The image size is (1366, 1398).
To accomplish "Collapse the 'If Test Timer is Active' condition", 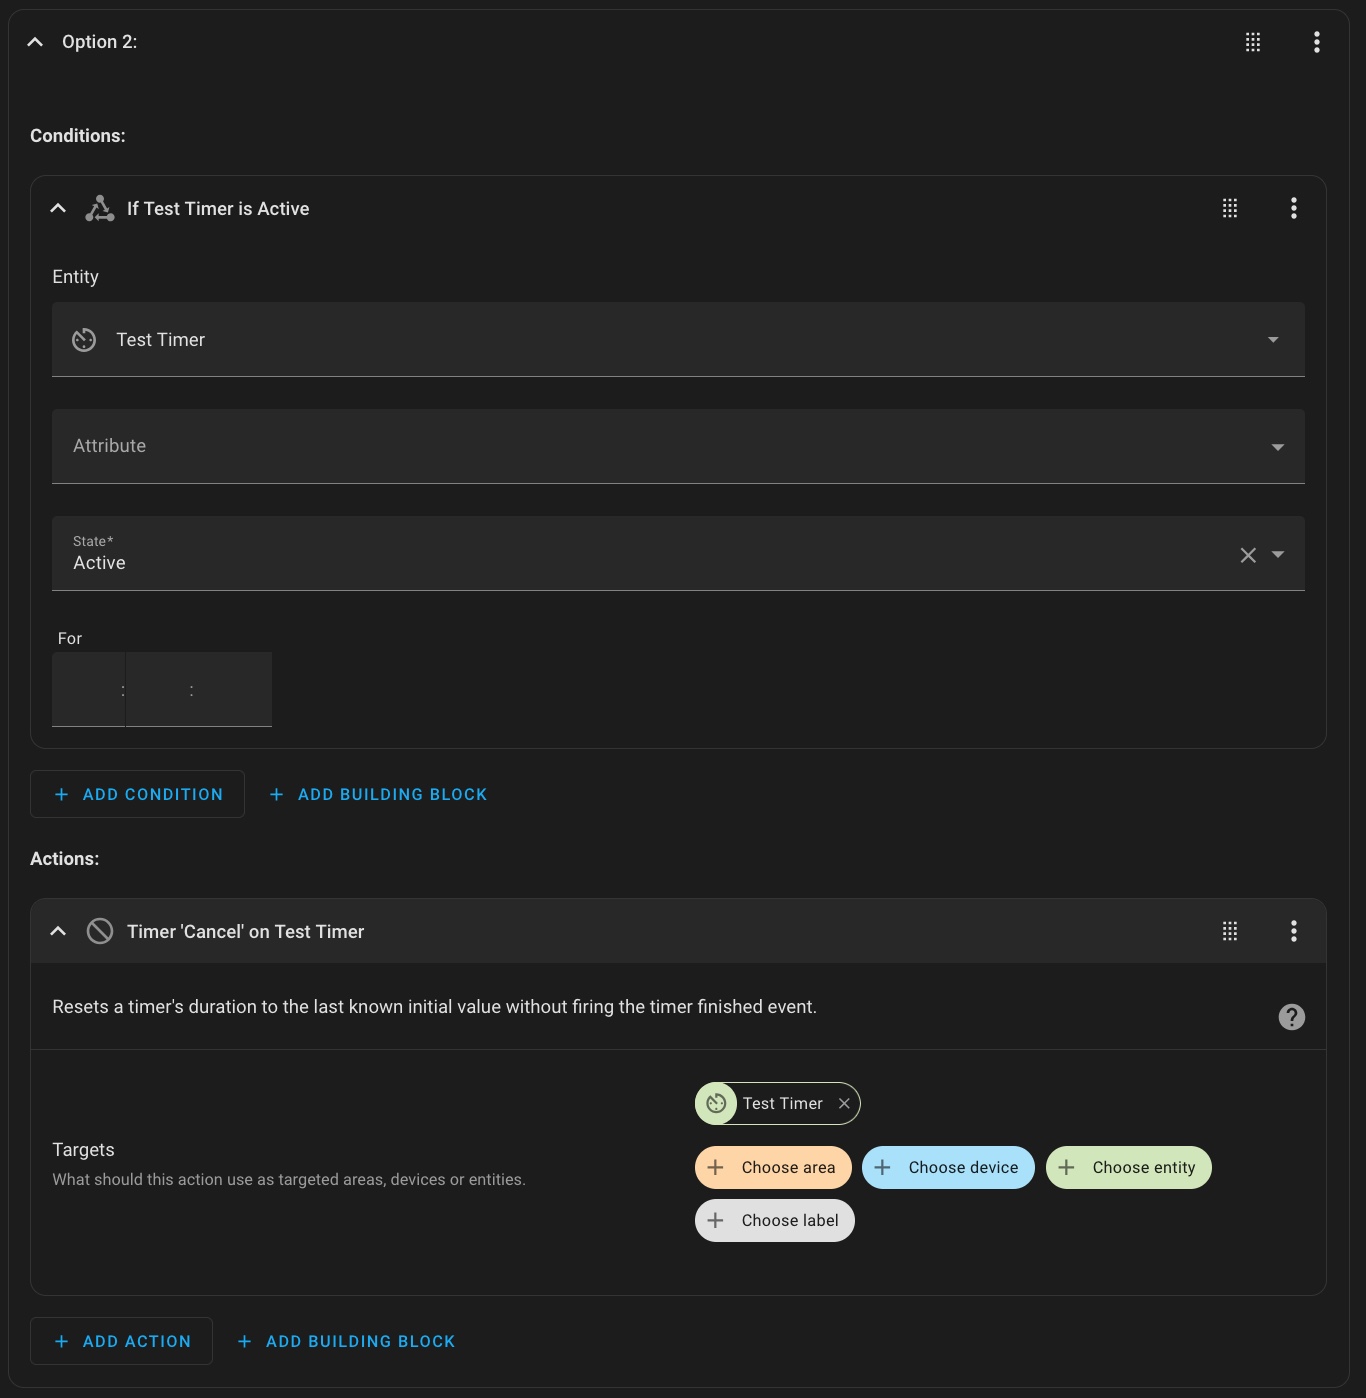I will (57, 208).
